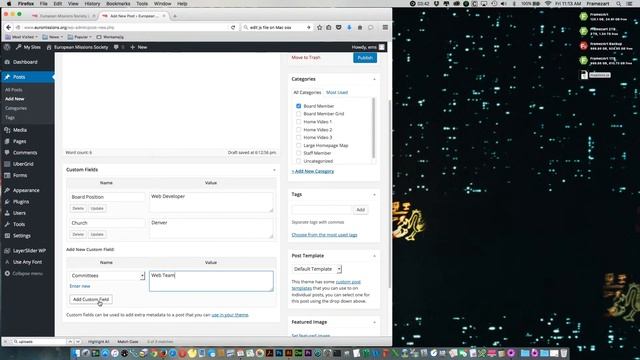The width and height of the screenshot is (640, 360).
Task: Open Users in the admin sidebar
Action: (x=19, y=213)
